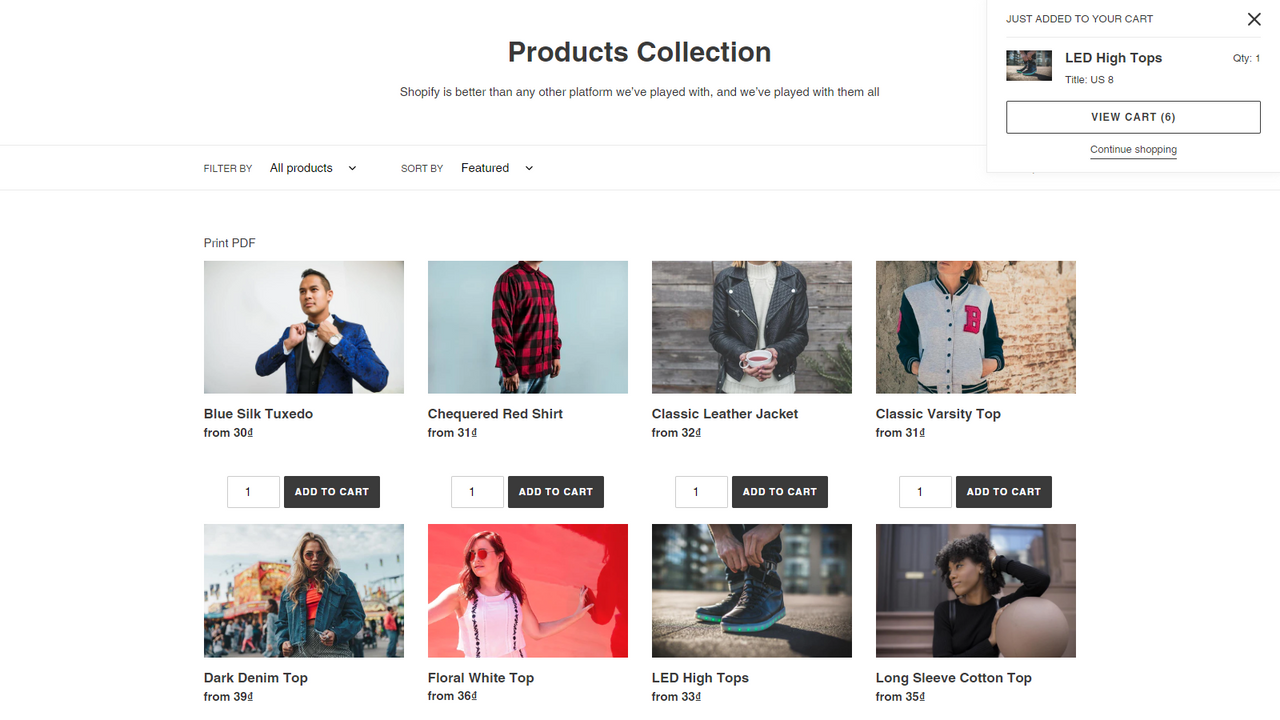Screen dimensions: 1280x720
Task: Click the quantity field under Classic Leather Jacket
Action: (x=701, y=491)
